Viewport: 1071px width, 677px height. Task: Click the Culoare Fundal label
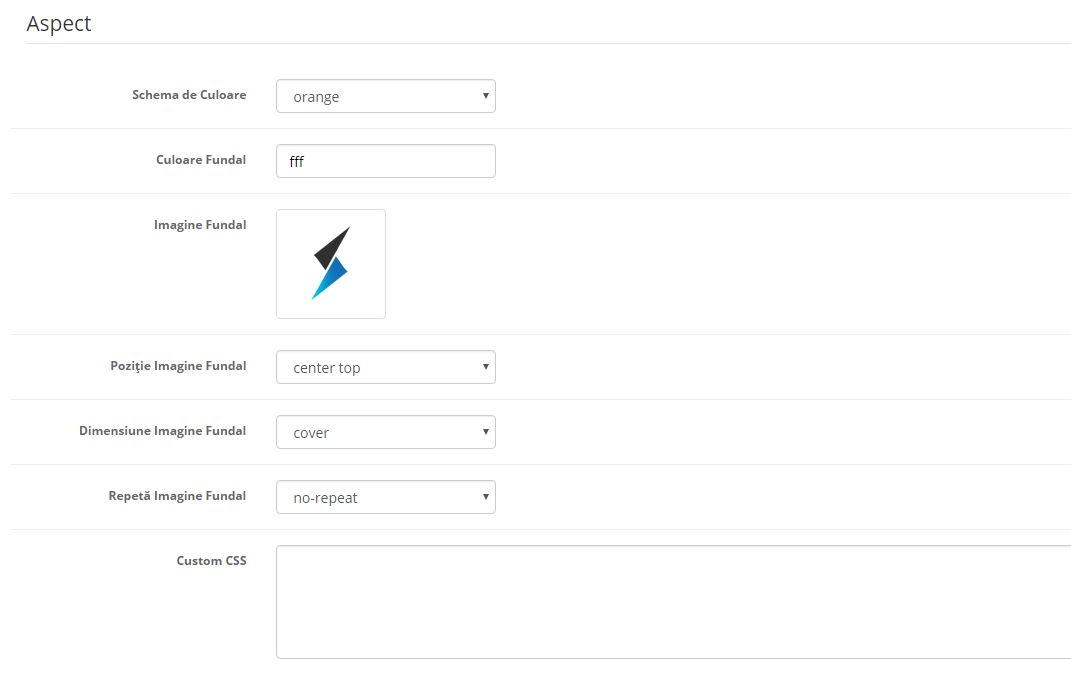click(x=201, y=160)
